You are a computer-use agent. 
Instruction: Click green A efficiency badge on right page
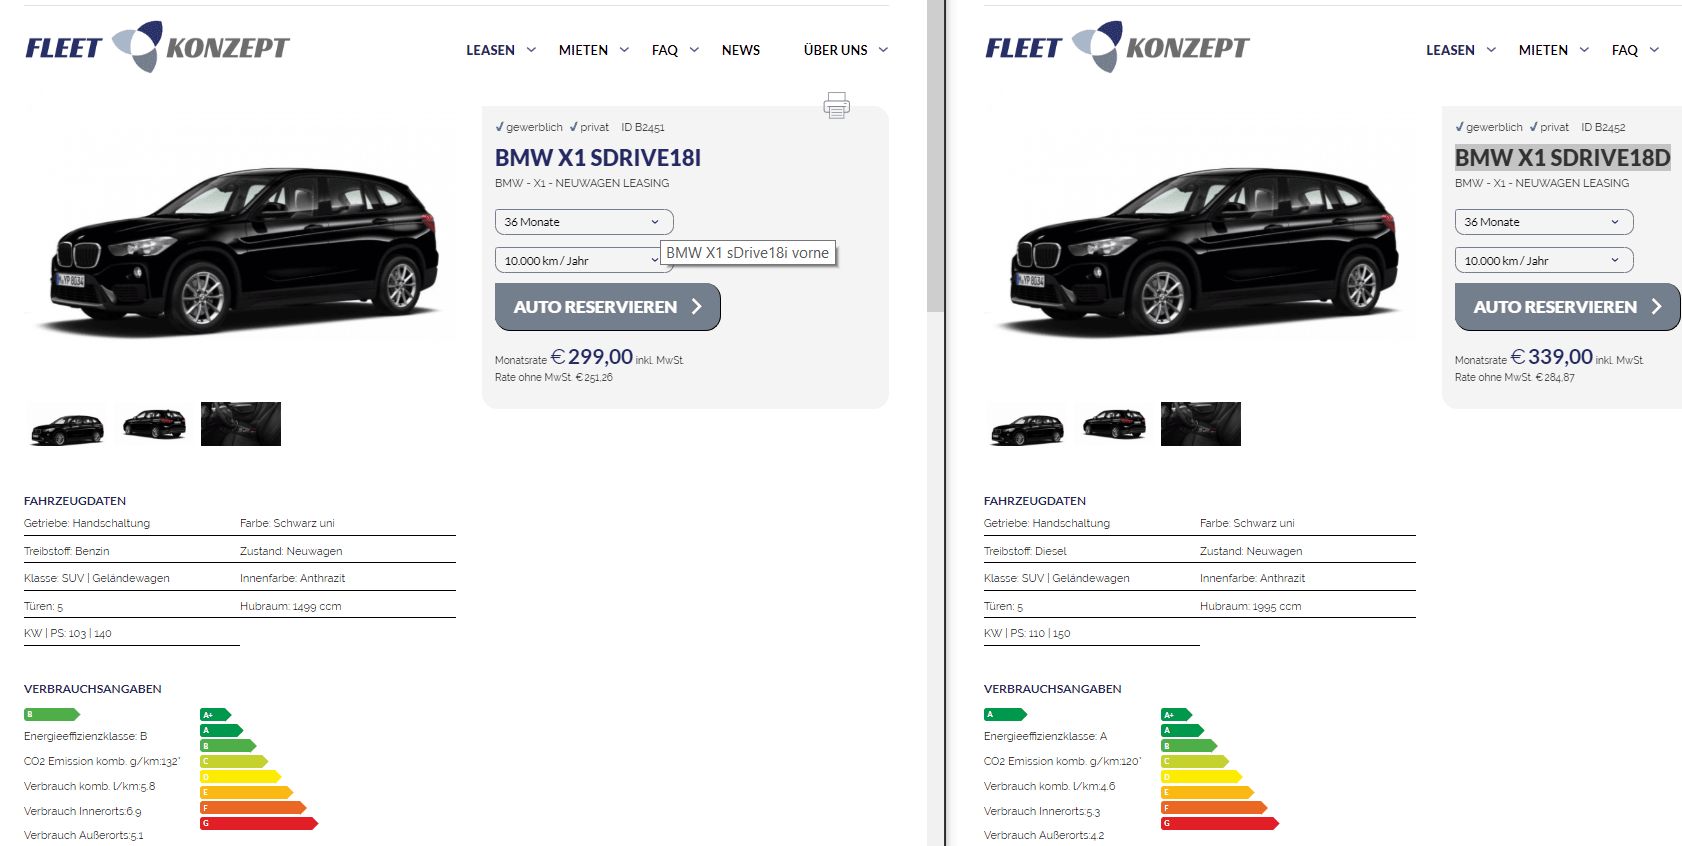1005,714
